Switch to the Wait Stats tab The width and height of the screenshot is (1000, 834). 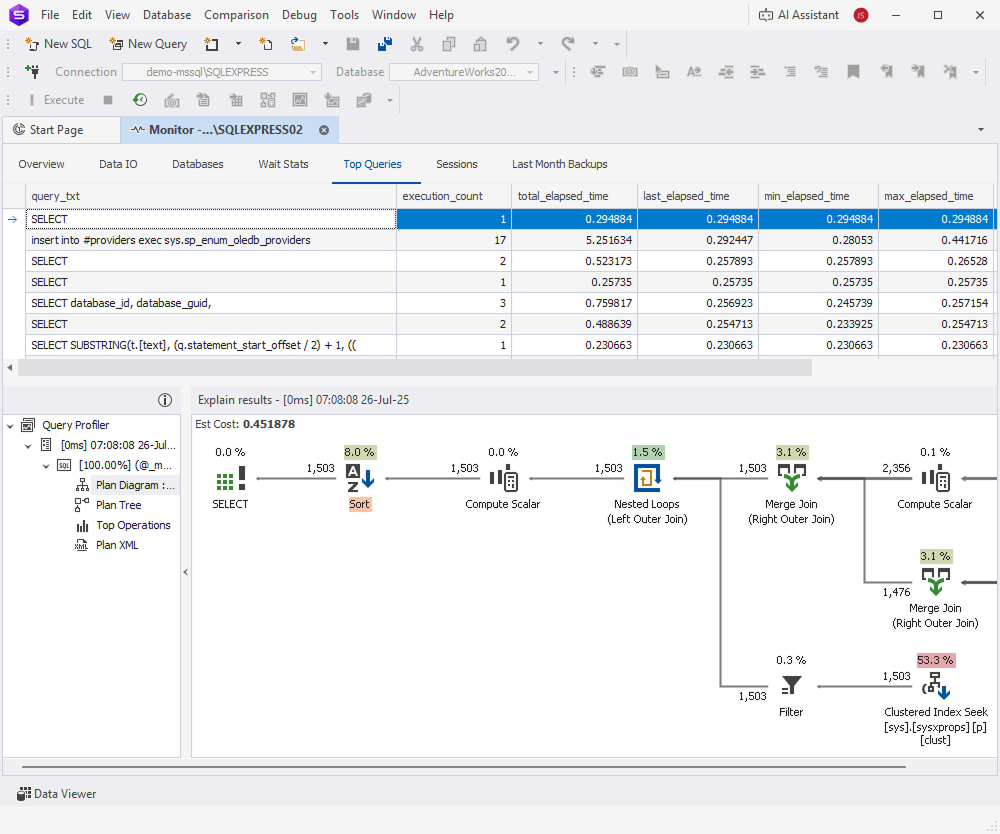tap(283, 164)
